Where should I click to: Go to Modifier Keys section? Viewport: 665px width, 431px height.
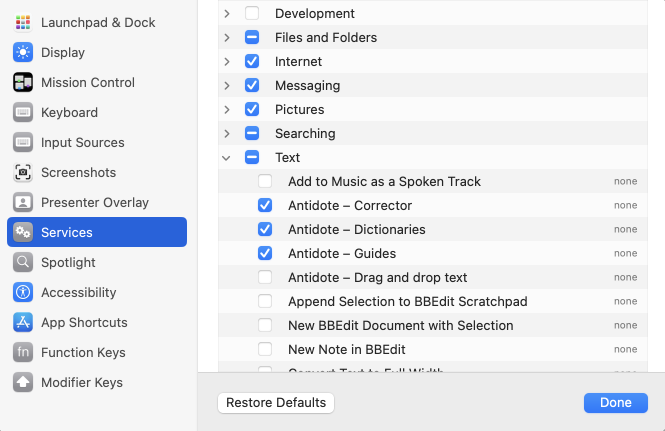(82, 382)
